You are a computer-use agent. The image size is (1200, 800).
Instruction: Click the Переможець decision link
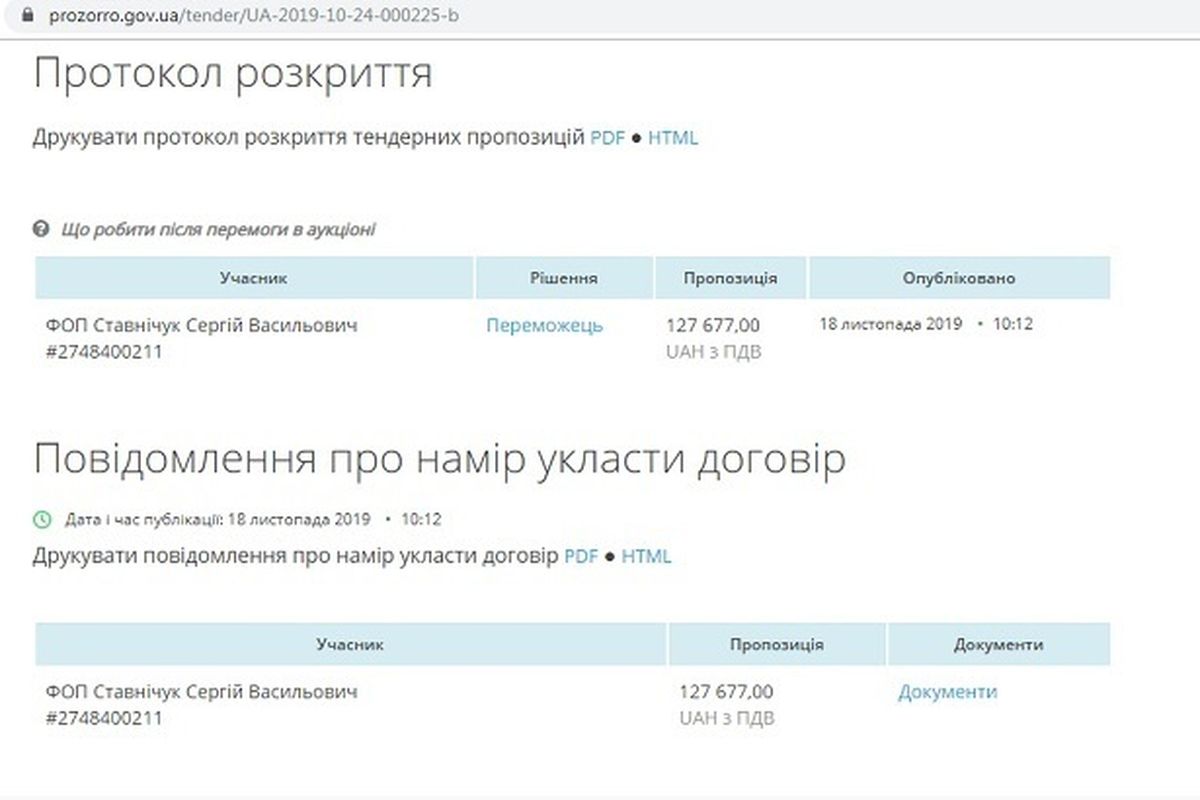tap(543, 325)
